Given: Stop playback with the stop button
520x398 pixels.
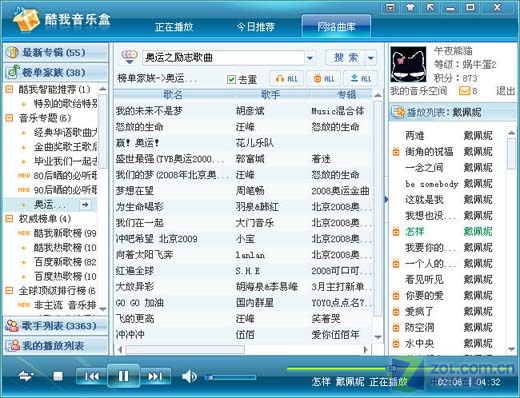Looking at the screenshot, I should pyautogui.click(x=58, y=376).
